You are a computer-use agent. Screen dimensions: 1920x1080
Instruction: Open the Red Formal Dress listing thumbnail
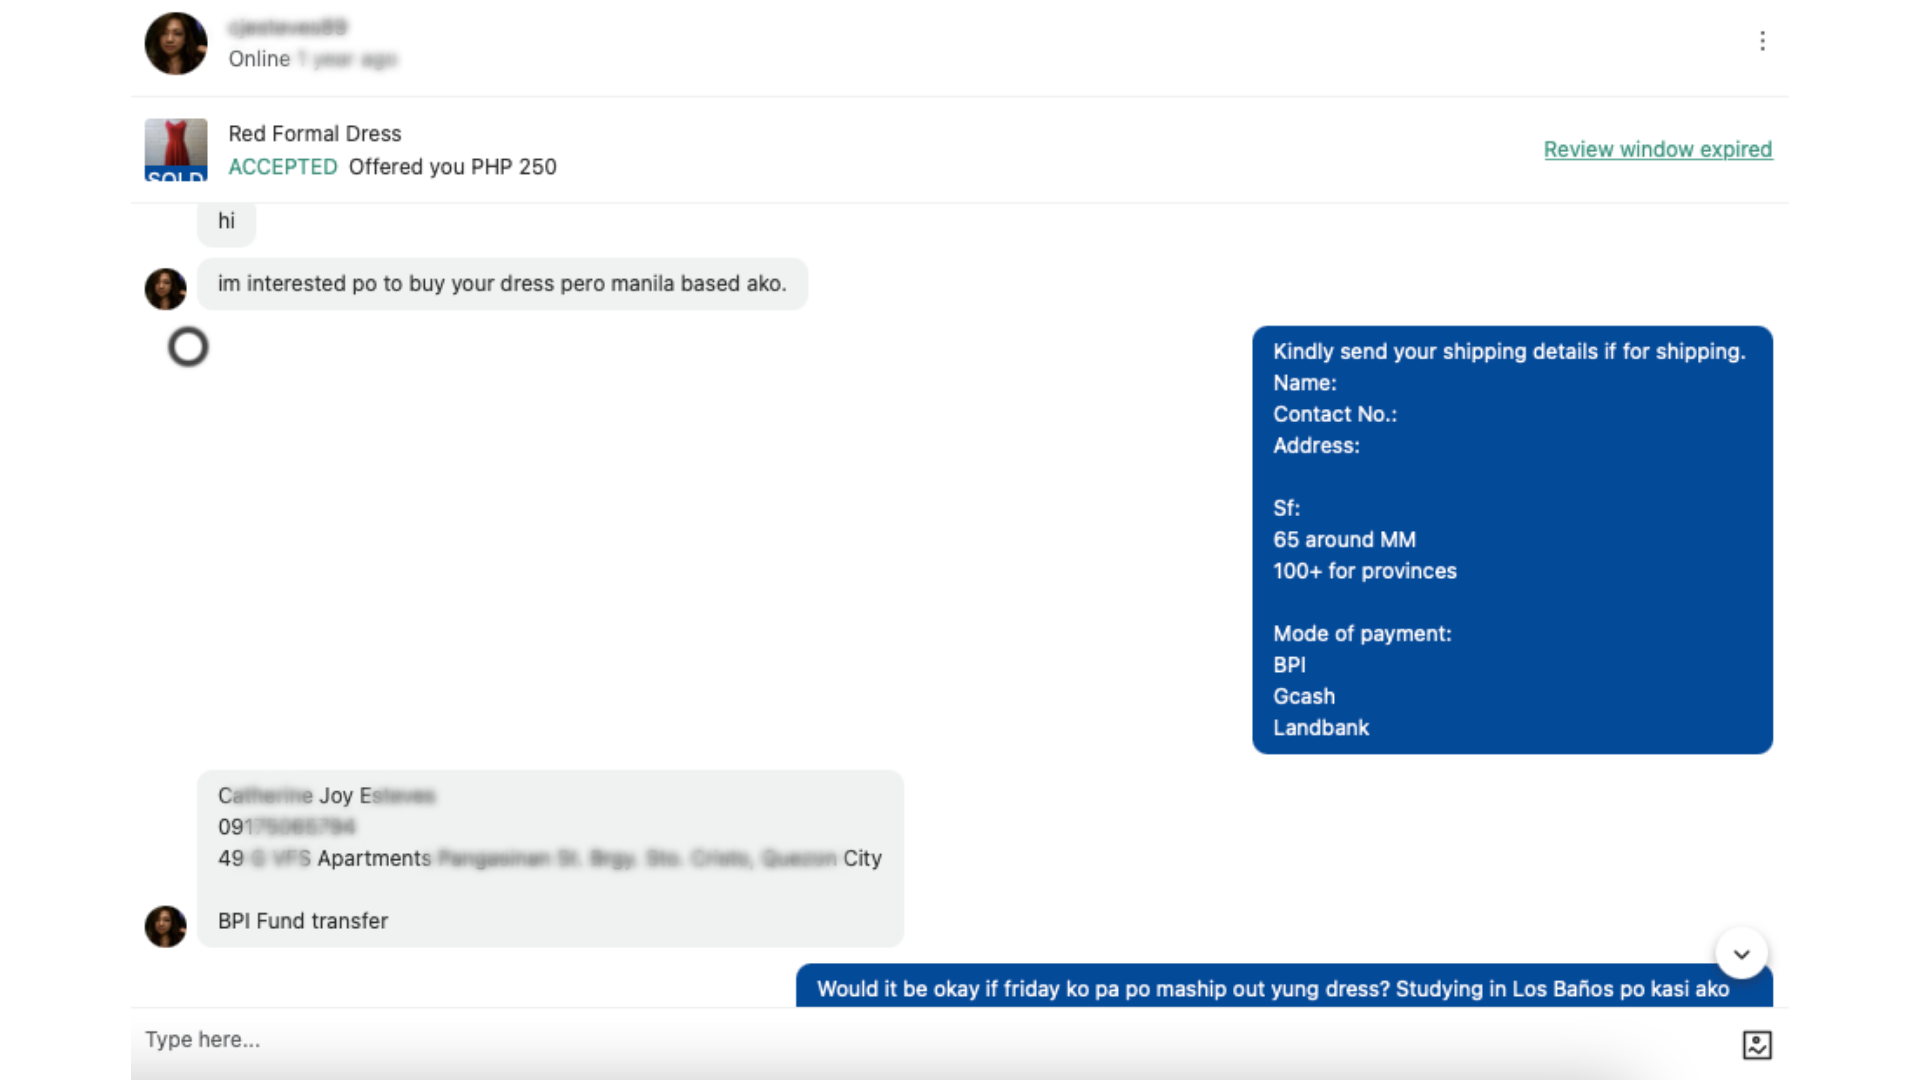(x=176, y=150)
